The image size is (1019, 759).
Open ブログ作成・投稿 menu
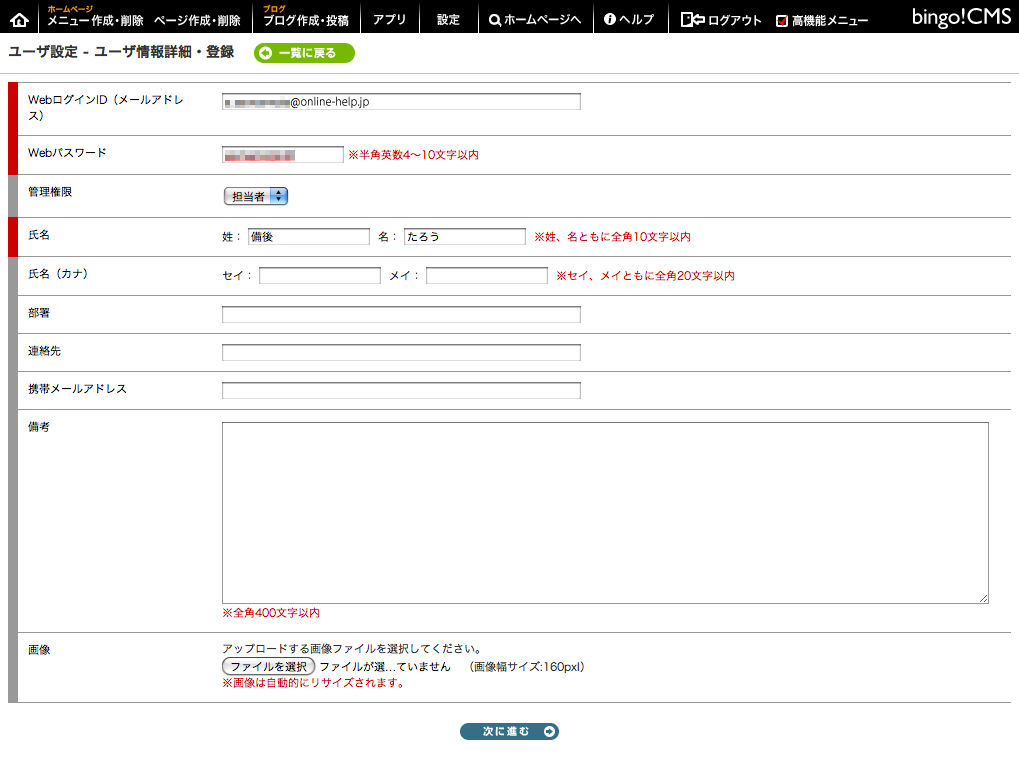(306, 20)
